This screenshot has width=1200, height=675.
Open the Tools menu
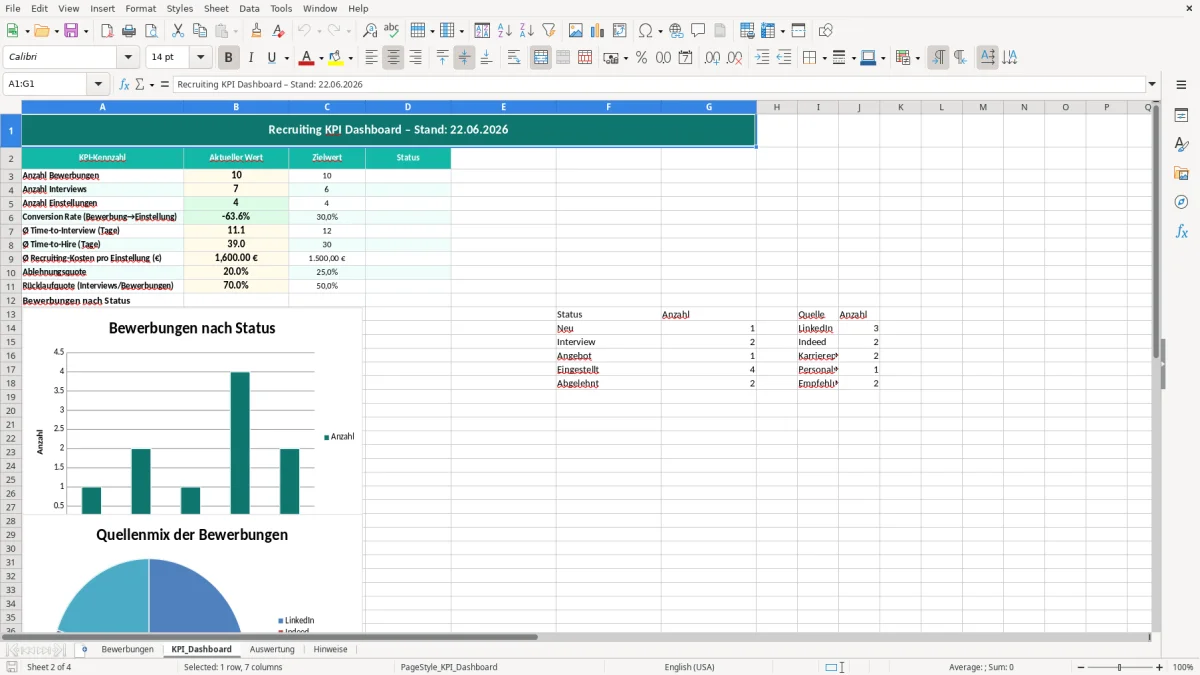[x=281, y=8]
